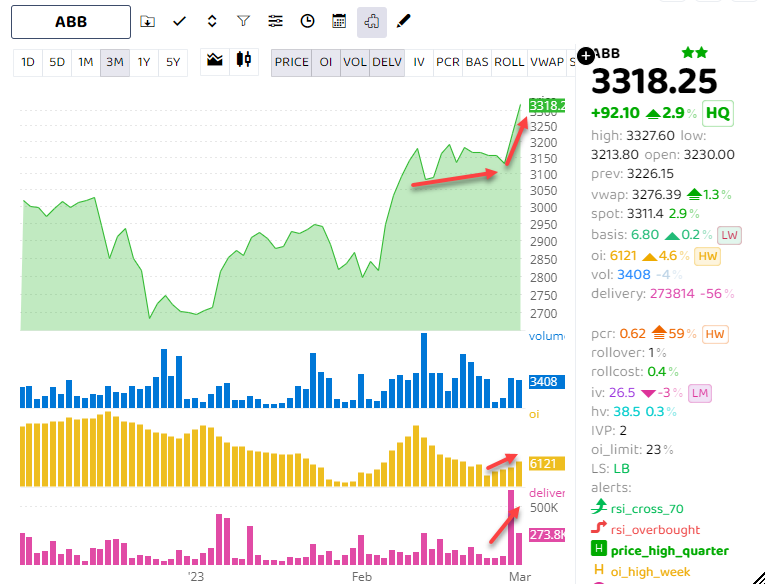Image resolution: width=765 pixels, height=584 pixels.
Task: Open the sliders settings icon
Action: (x=275, y=21)
